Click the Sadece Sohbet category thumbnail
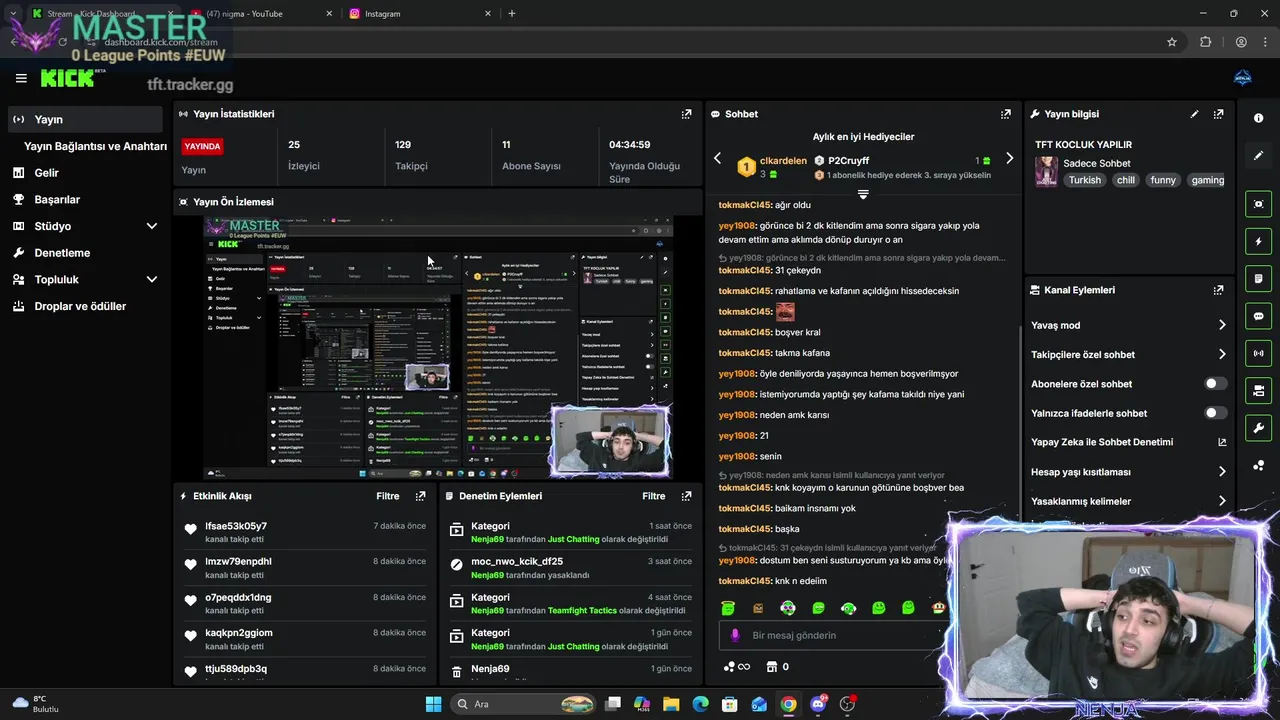1280x720 pixels. point(1046,171)
